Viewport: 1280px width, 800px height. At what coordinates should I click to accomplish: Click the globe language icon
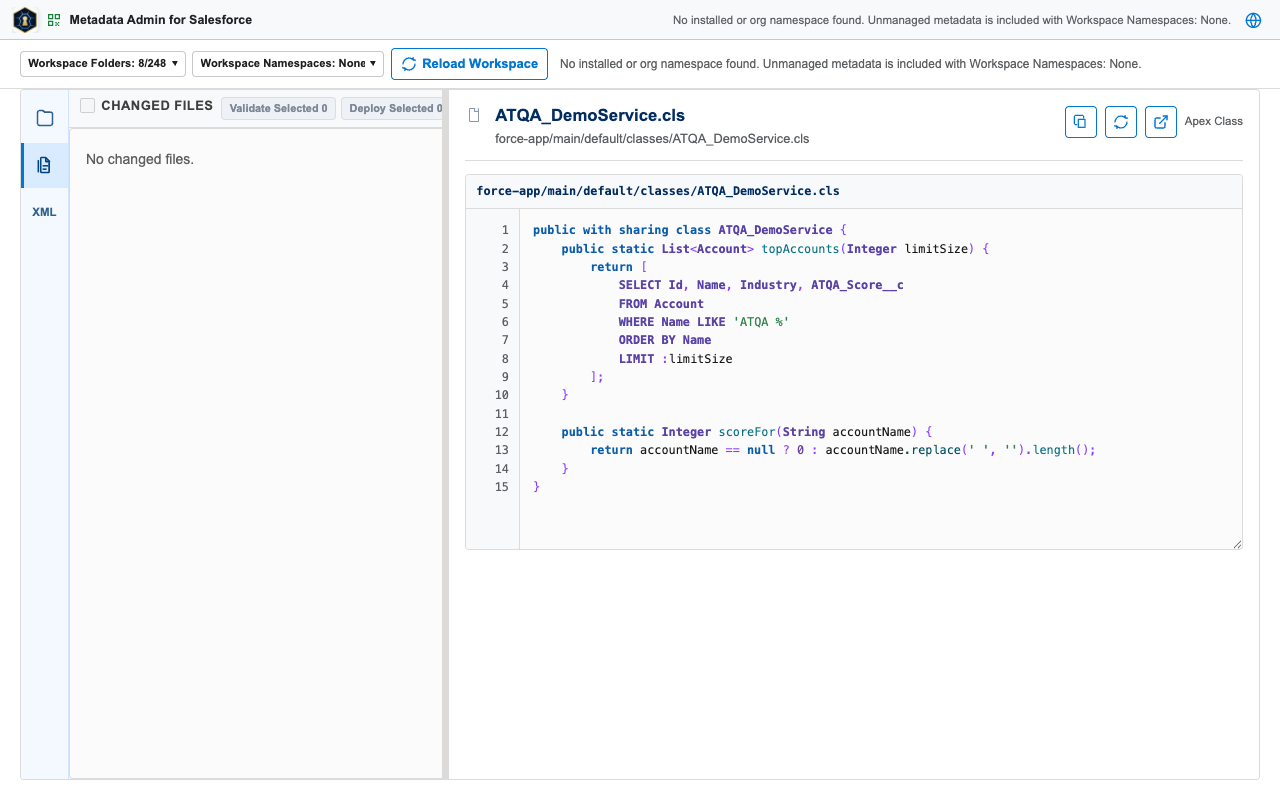pos(1253,20)
